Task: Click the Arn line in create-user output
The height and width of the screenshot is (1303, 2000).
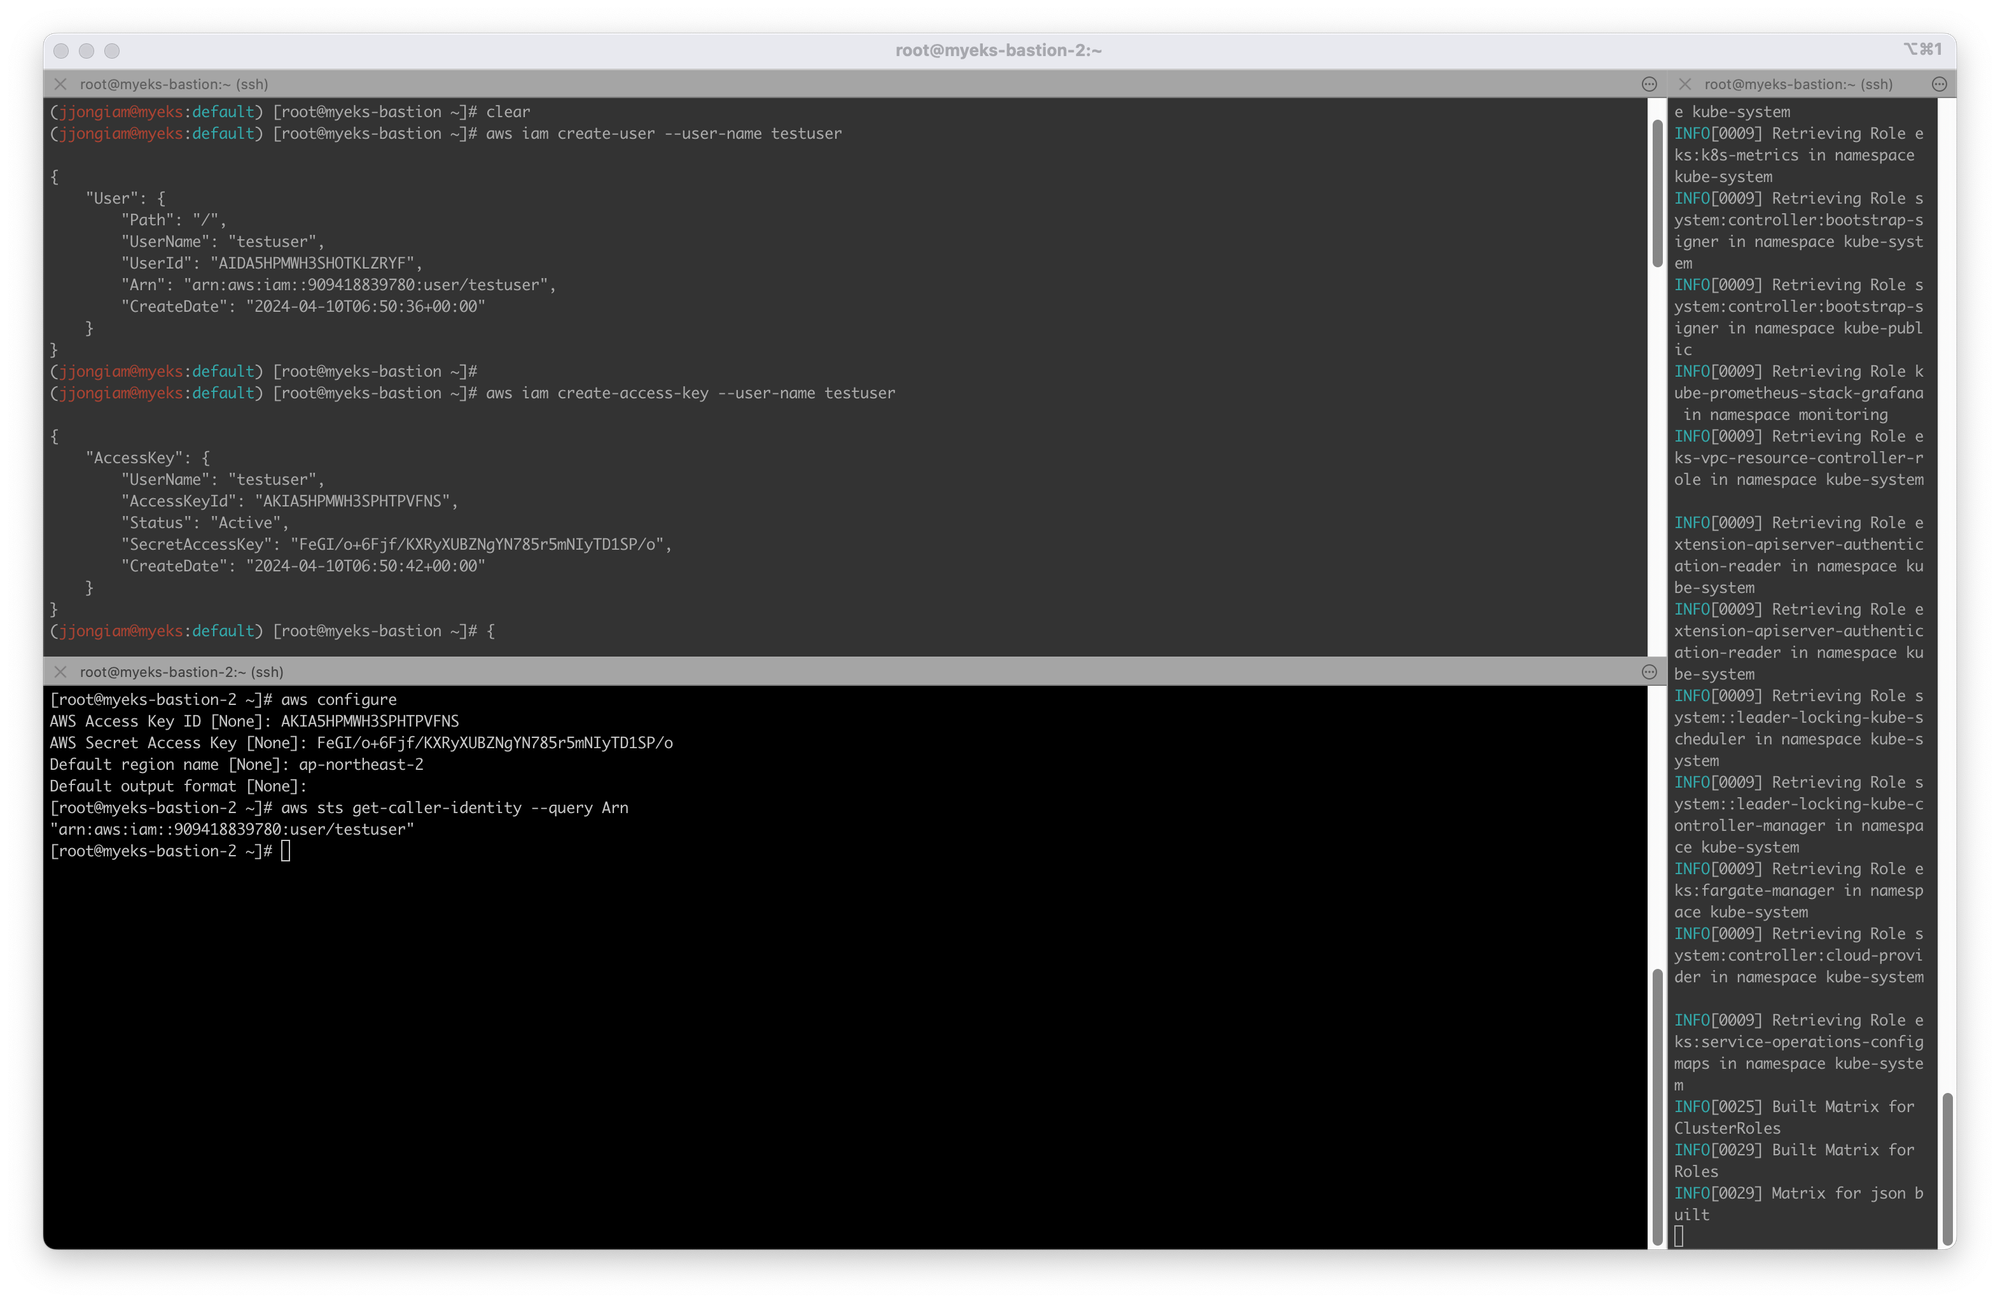Action: pyautogui.click(x=338, y=285)
